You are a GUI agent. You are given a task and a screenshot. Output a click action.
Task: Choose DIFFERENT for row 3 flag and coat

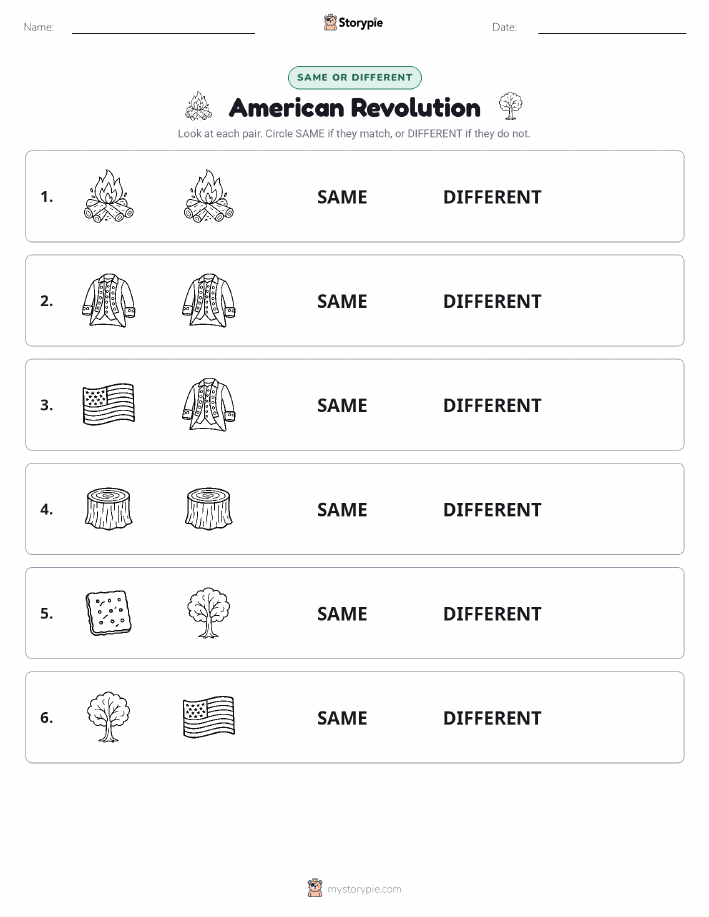[492, 405]
